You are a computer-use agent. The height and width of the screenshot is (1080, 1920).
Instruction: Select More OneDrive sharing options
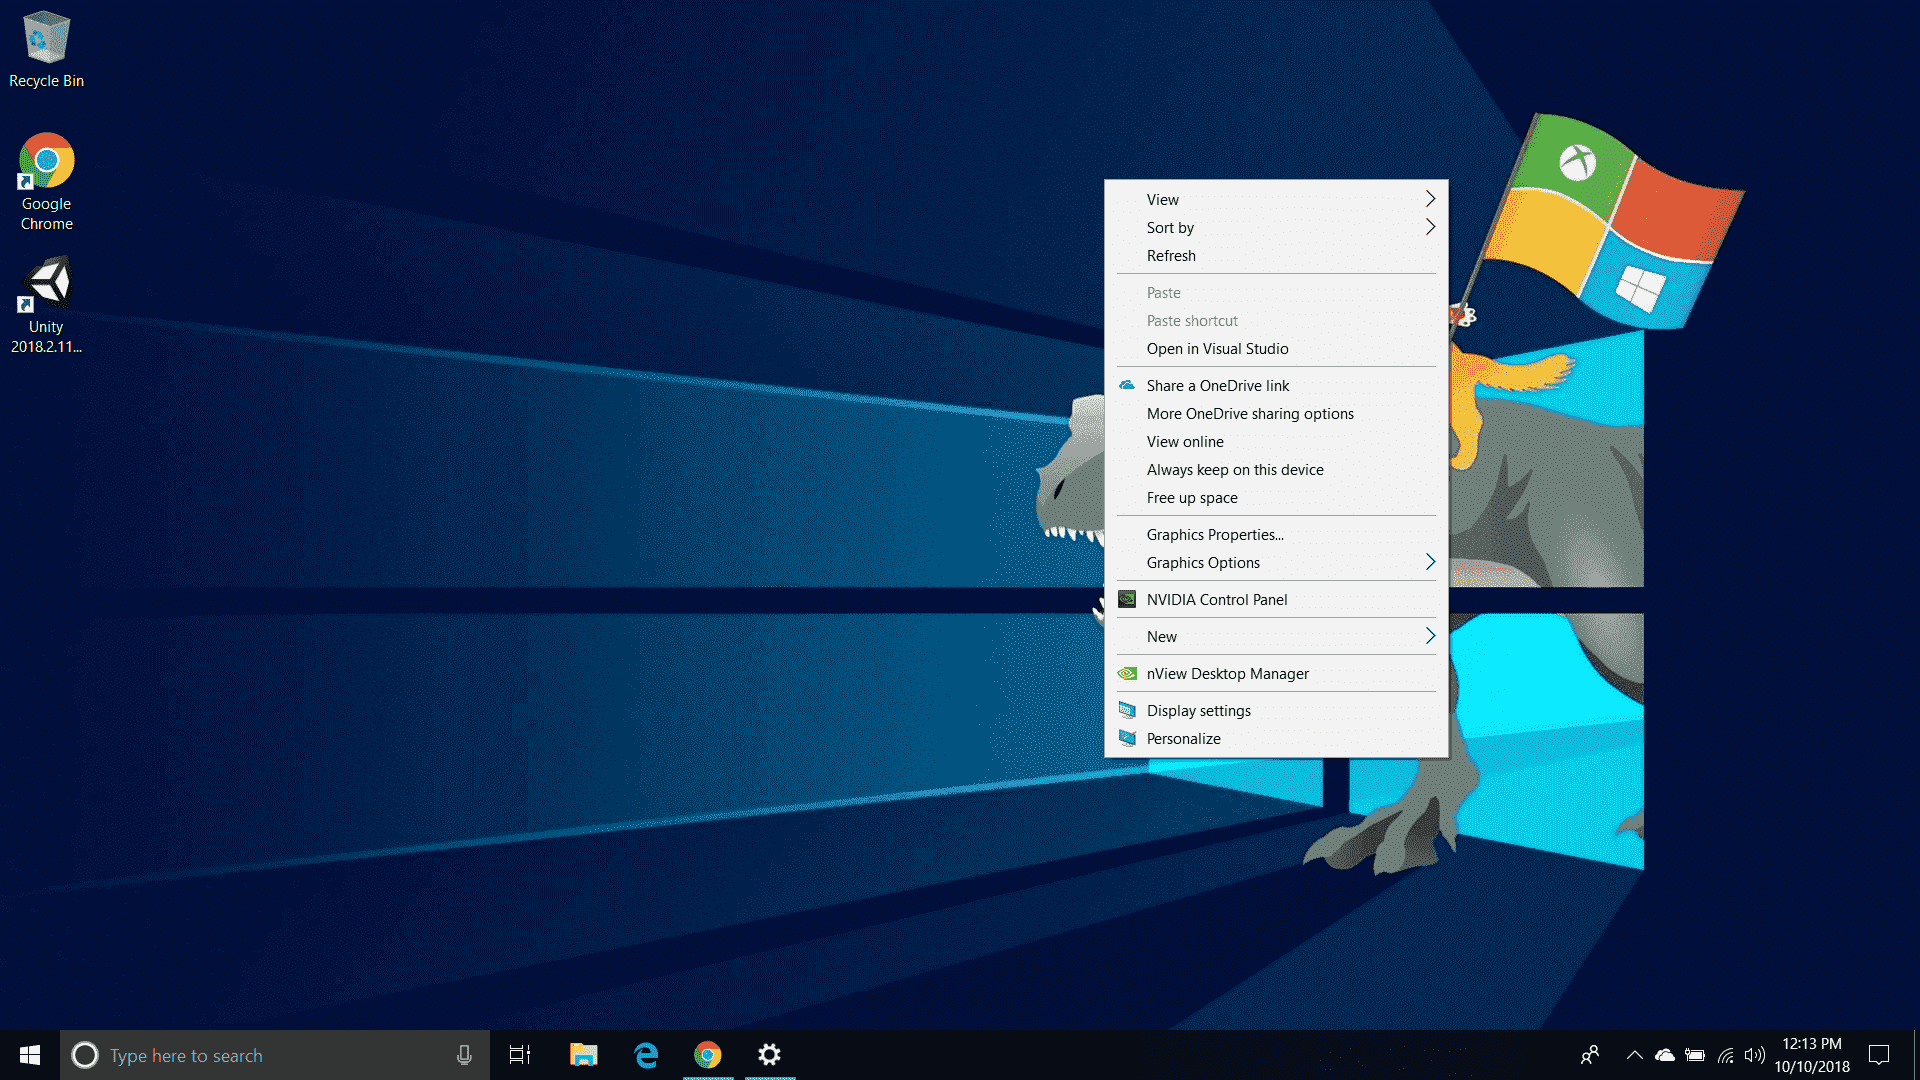(1276, 413)
